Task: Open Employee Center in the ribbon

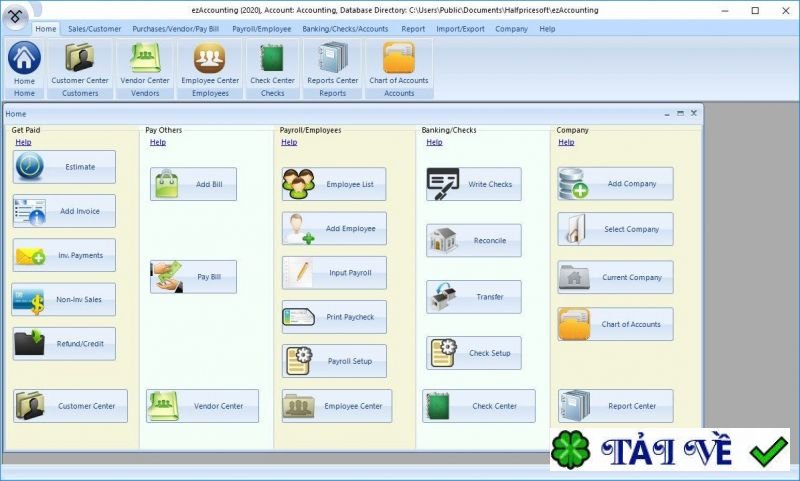Action: [x=210, y=64]
